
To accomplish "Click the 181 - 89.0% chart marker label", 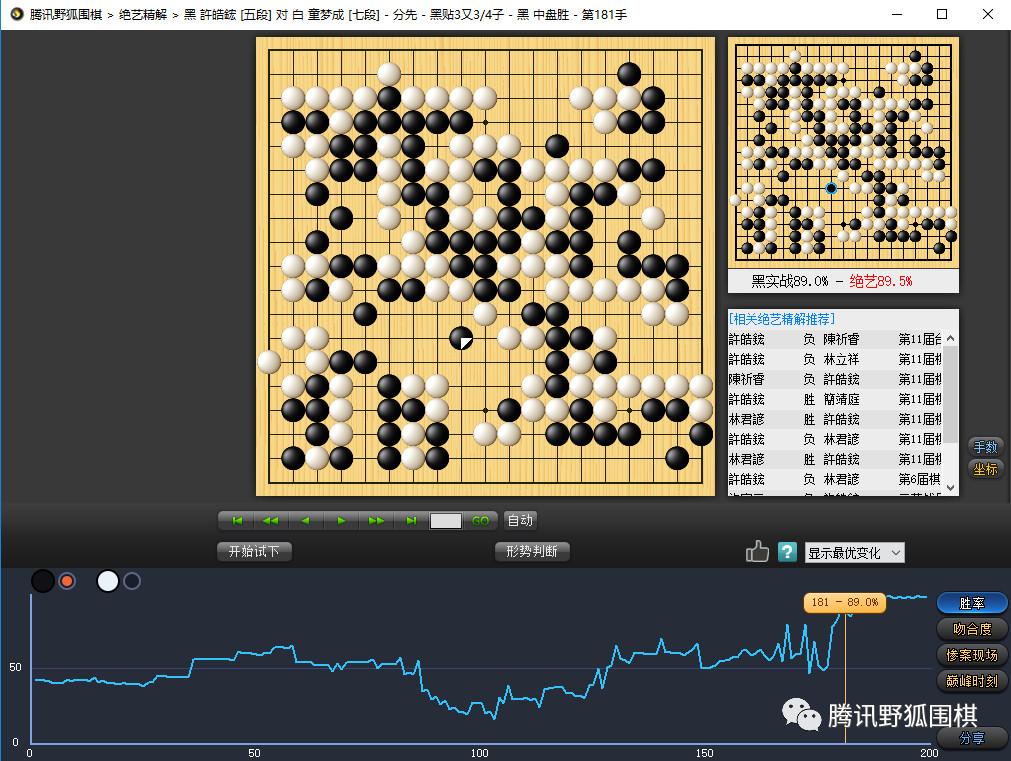I will (845, 602).
